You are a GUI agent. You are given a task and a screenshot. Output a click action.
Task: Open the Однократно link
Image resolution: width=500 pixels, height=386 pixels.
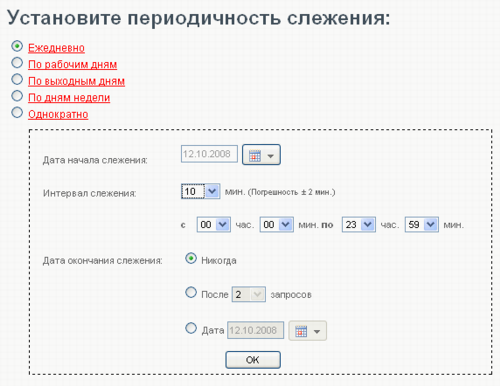tap(58, 114)
